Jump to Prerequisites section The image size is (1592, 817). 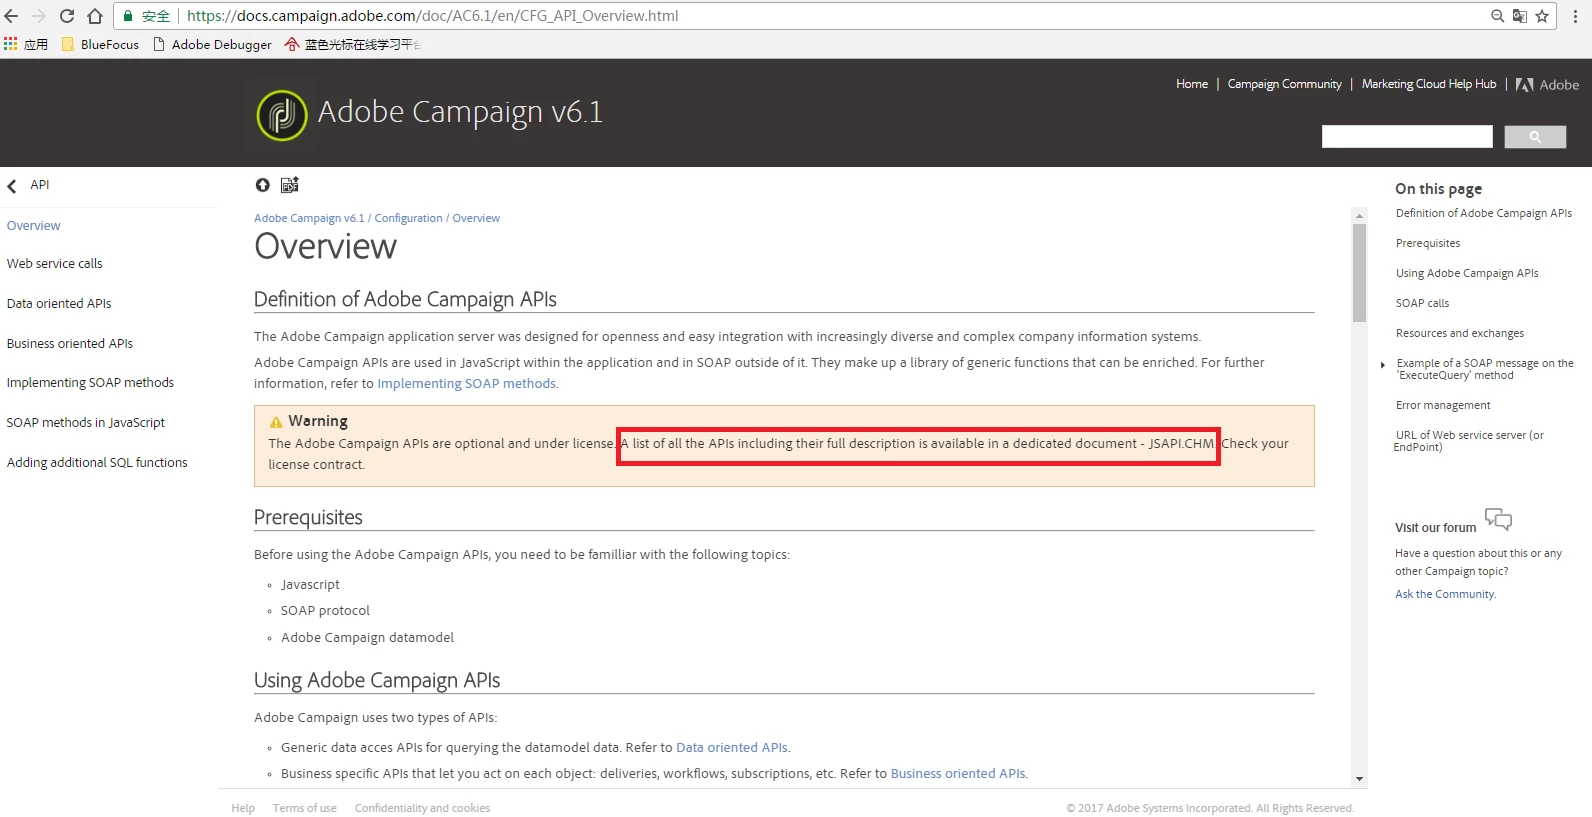(x=1428, y=243)
